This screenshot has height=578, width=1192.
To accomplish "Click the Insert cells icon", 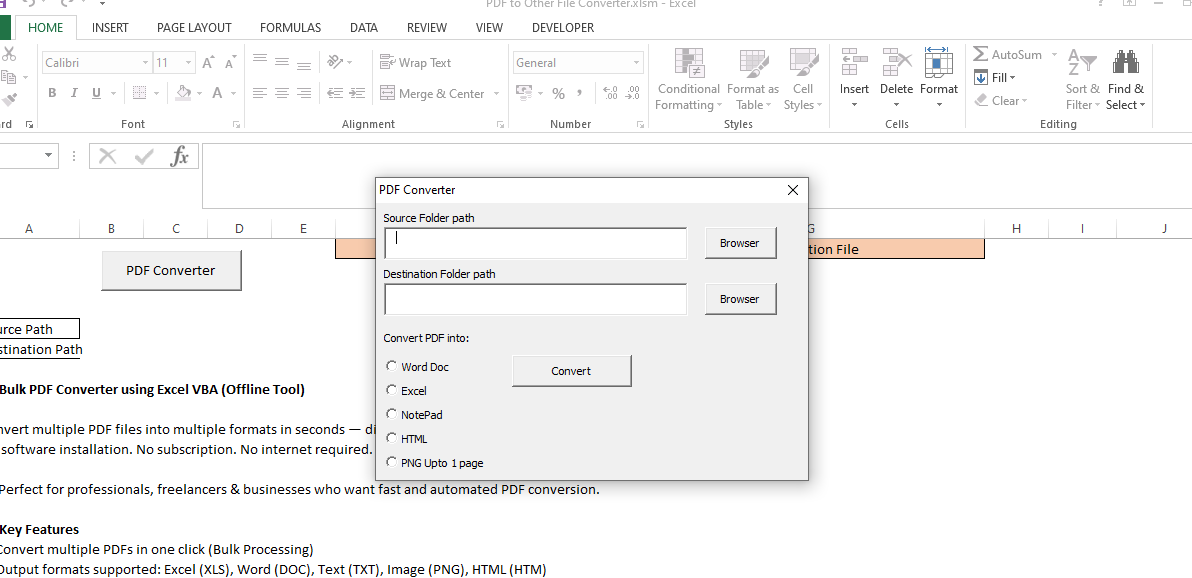I will (854, 64).
